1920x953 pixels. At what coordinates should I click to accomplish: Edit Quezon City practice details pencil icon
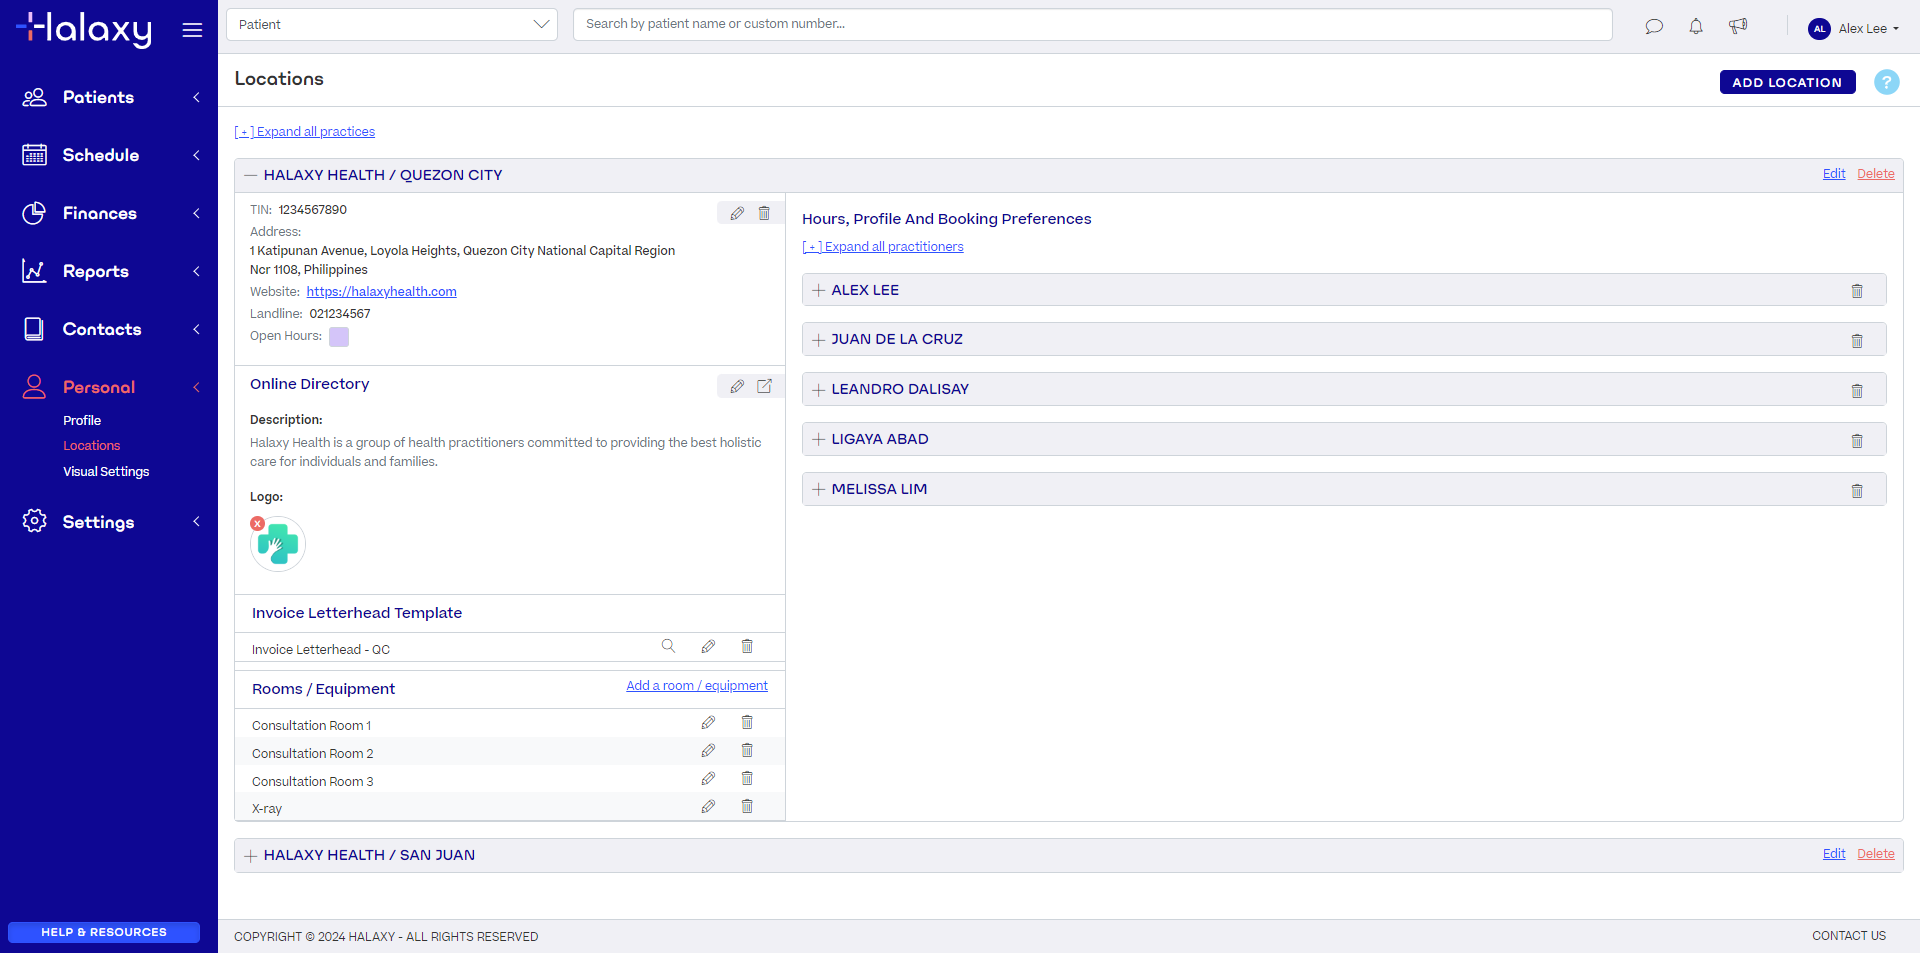point(737,213)
